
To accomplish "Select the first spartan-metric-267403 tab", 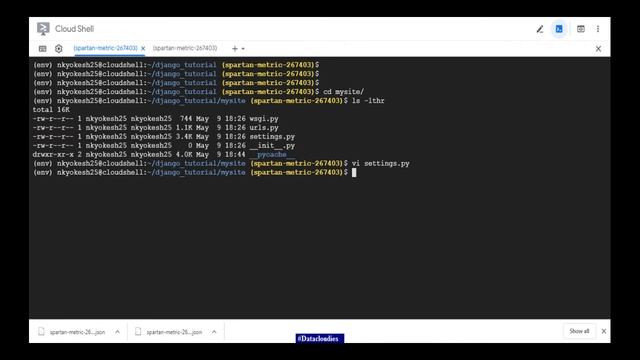I will tap(105, 48).
